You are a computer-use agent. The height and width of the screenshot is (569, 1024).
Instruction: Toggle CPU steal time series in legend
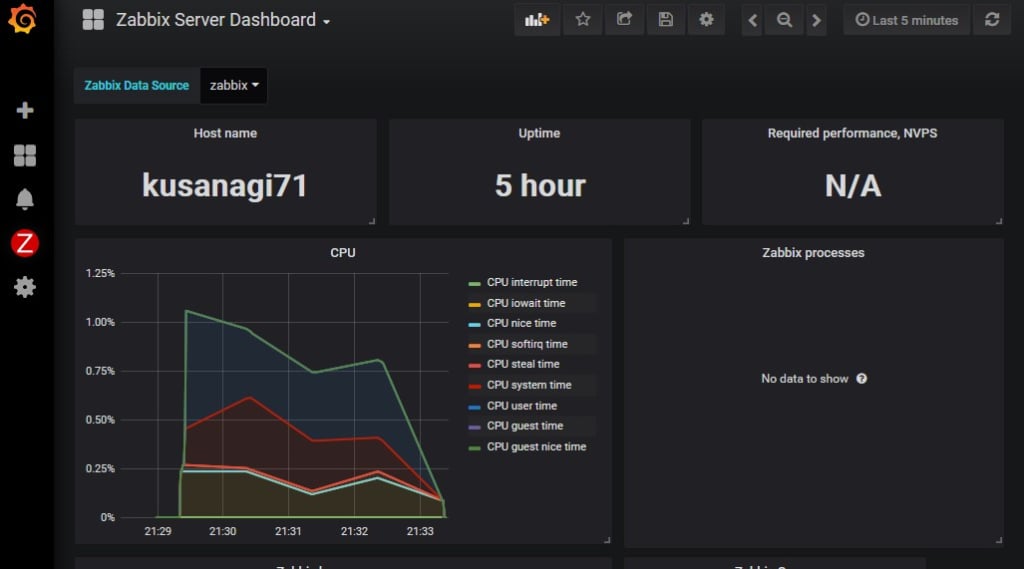(523, 365)
